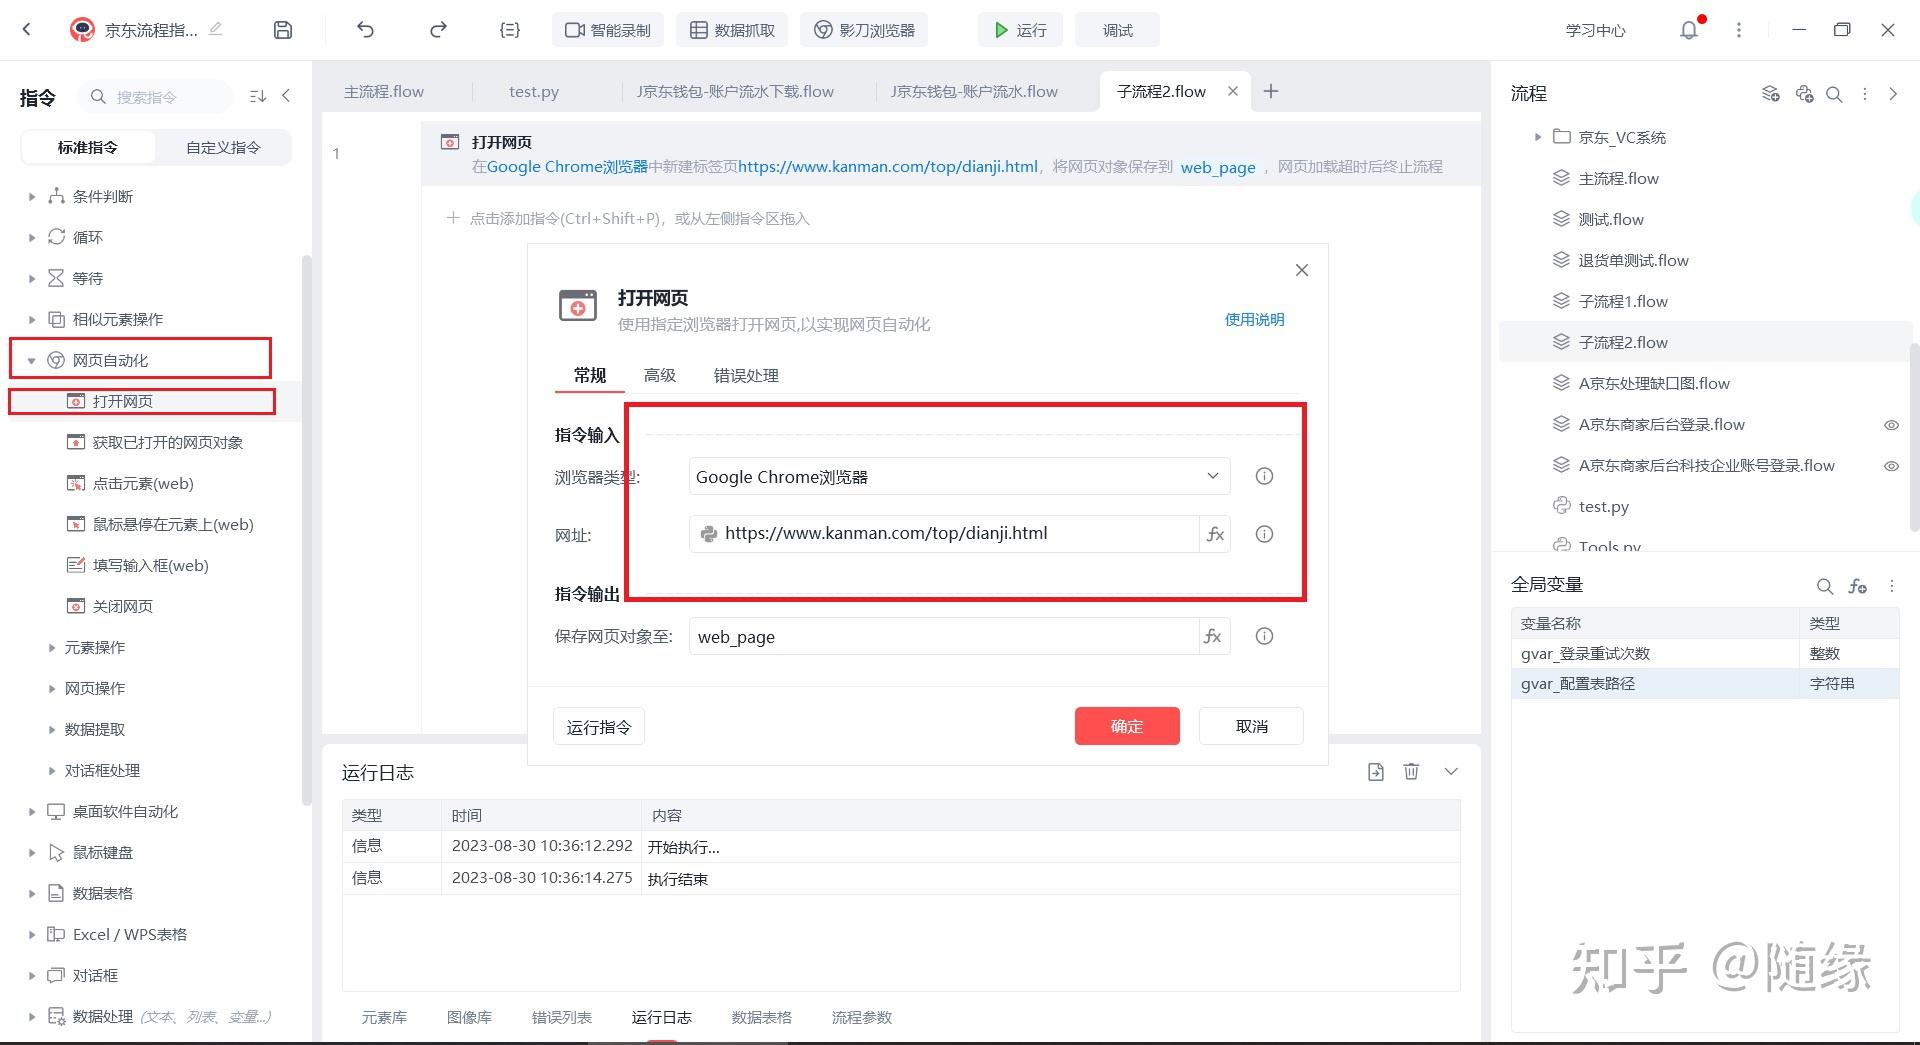
Task: Click the 确定 confirm button
Action: 1126,726
